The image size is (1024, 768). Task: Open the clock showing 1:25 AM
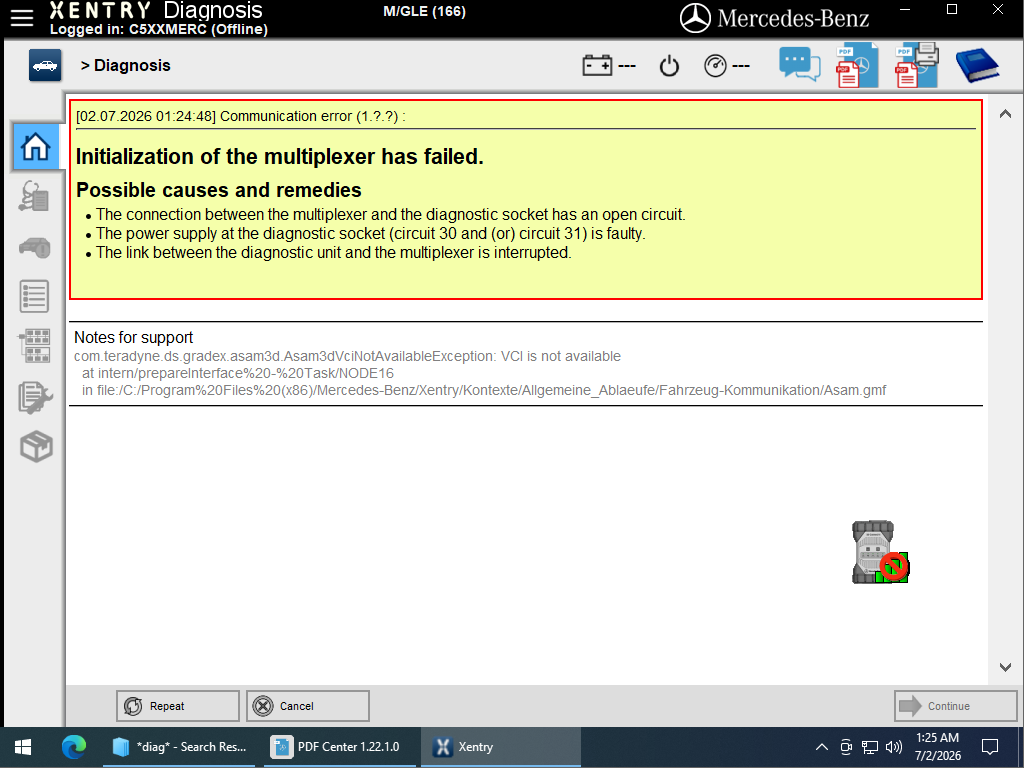pyautogui.click(x=938, y=746)
